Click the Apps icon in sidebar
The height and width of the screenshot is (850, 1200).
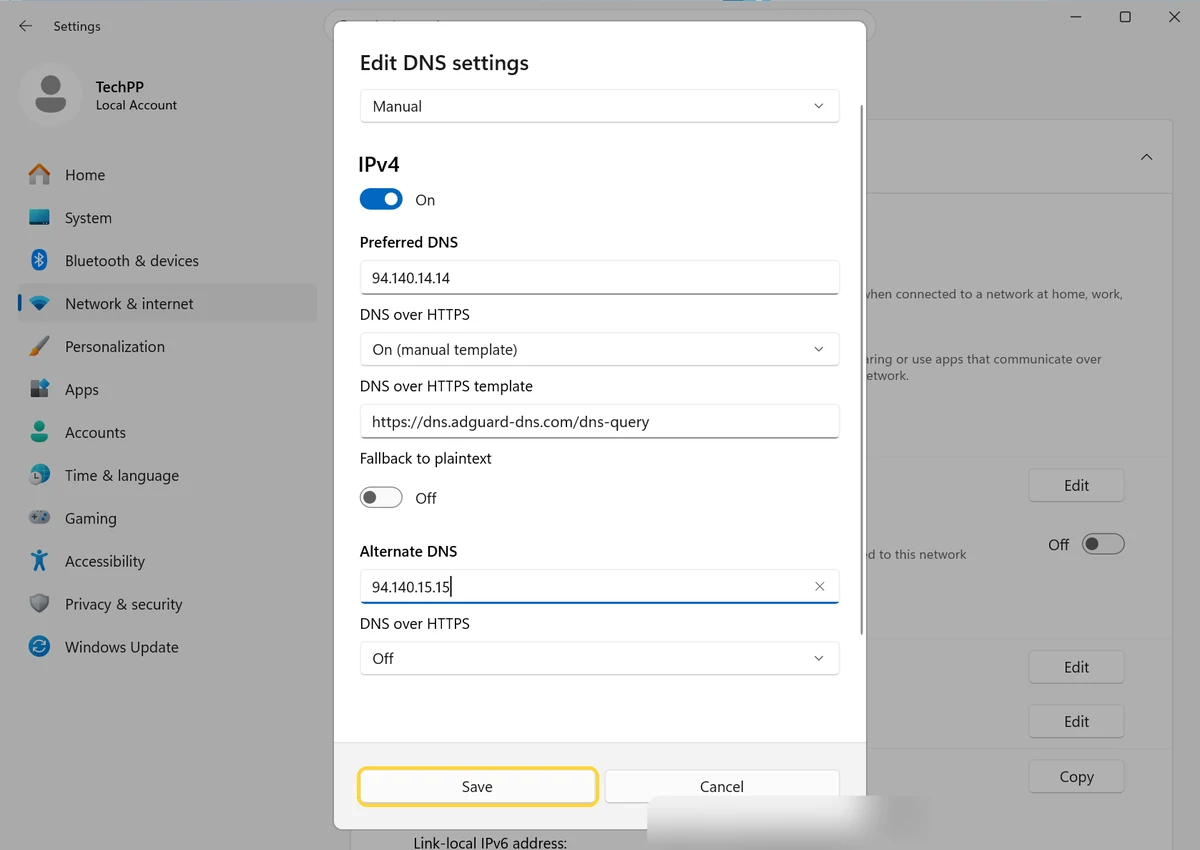(x=39, y=390)
